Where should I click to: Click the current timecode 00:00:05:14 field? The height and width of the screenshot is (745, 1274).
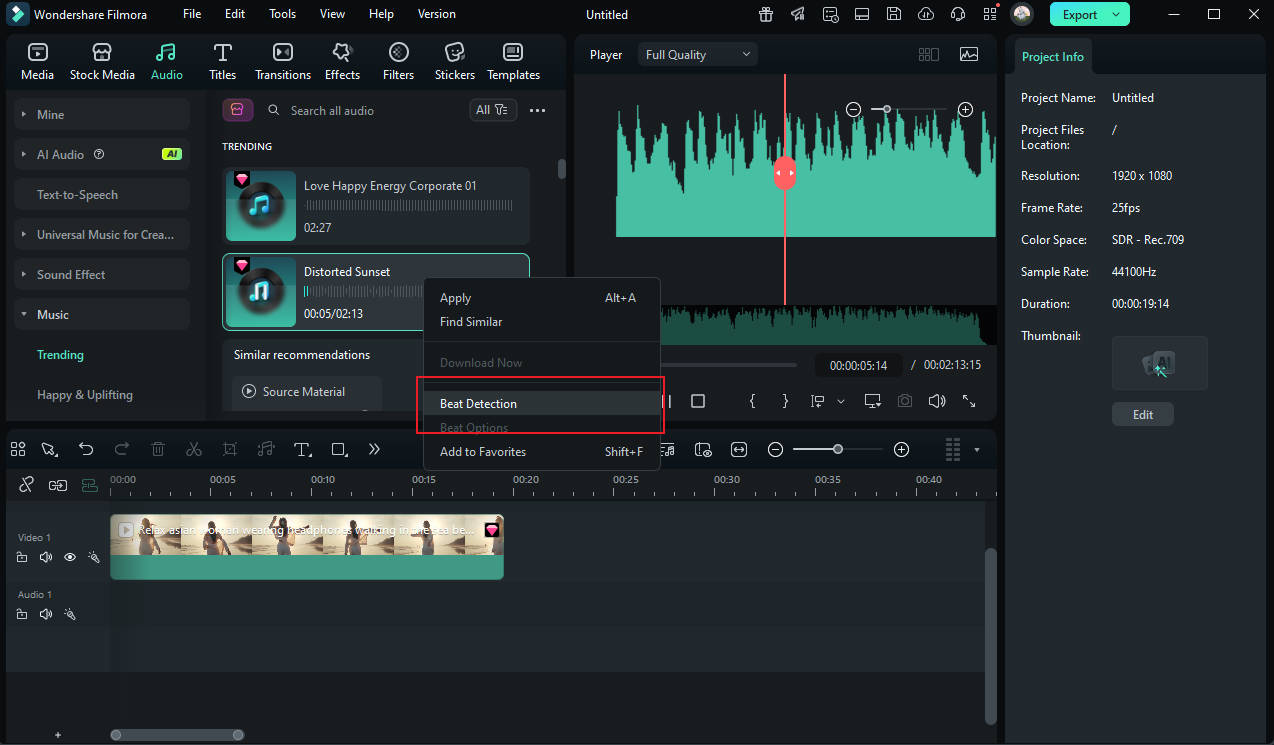(858, 365)
